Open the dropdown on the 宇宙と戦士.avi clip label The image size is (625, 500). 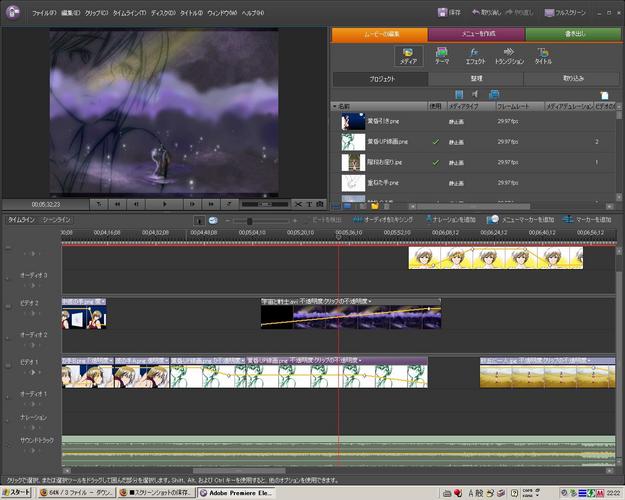tap(370, 301)
